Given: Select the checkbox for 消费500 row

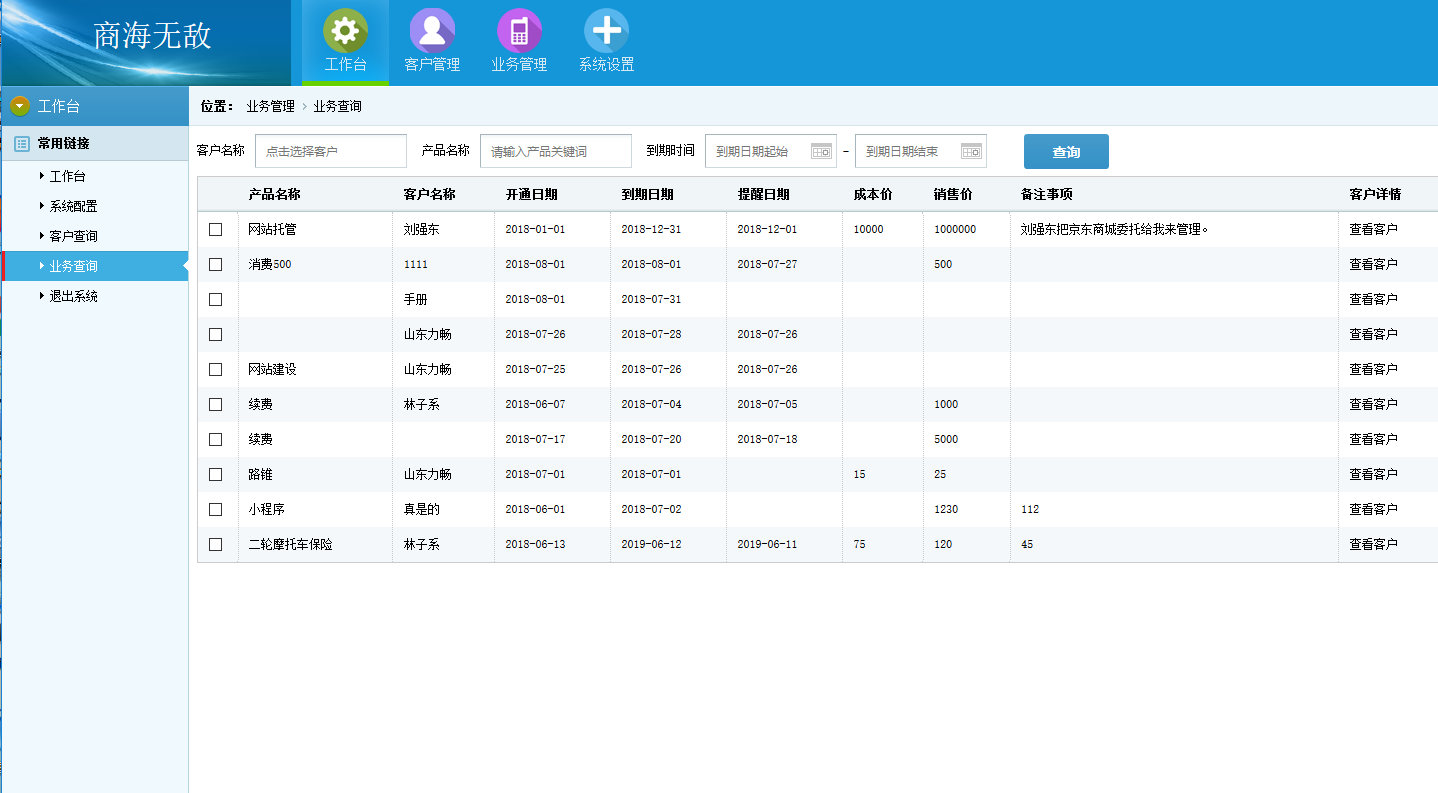Looking at the screenshot, I should (x=215, y=265).
